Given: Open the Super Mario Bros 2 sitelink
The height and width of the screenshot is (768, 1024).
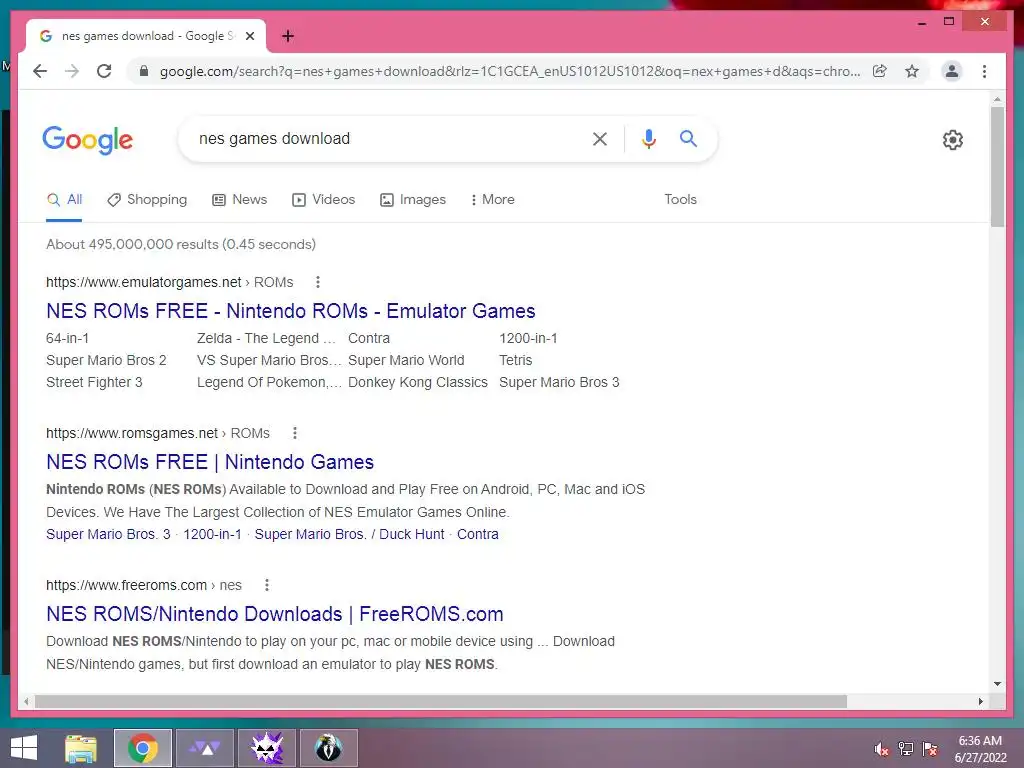Looking at the screenshot, I should point(106,360).
